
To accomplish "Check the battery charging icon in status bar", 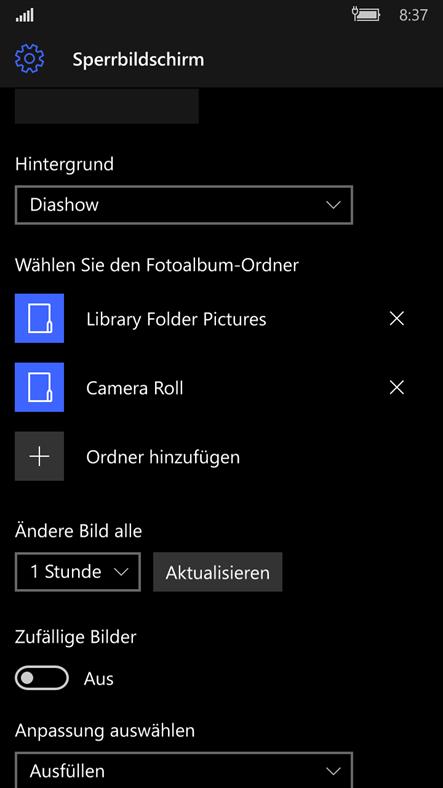I will coord(366,14).
